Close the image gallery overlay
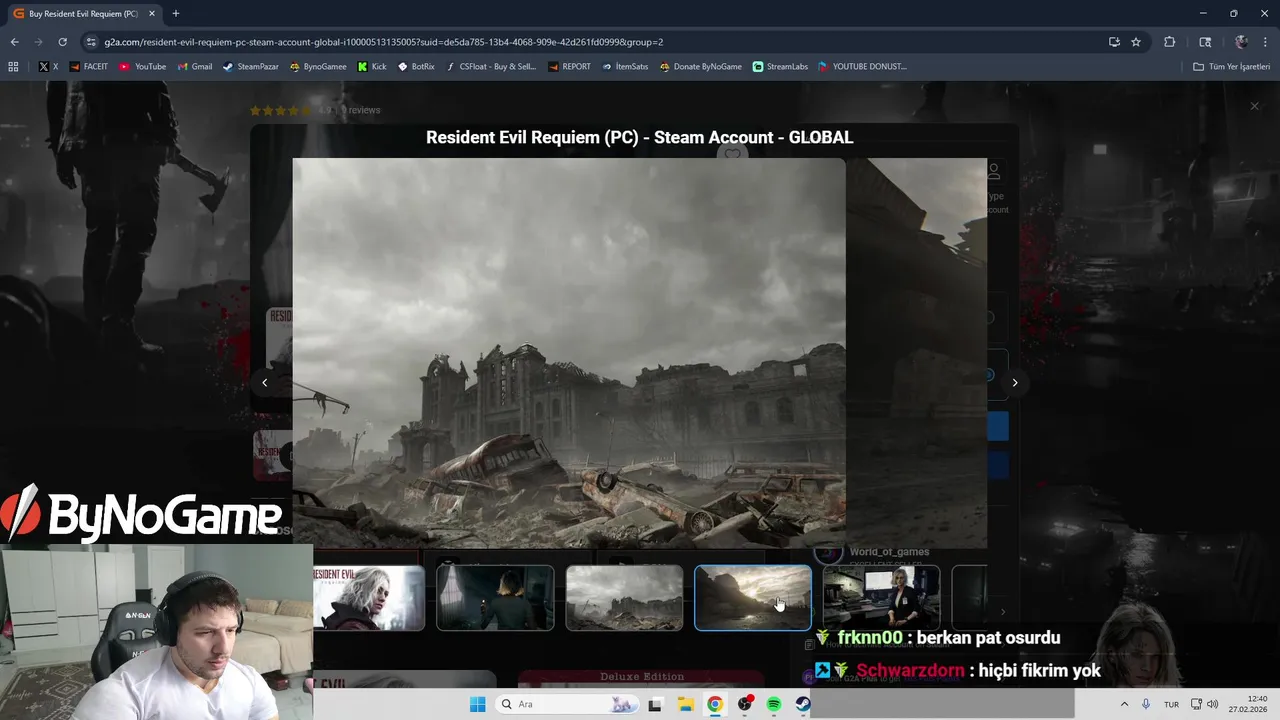1280x720 pixels. [1254, 106]
